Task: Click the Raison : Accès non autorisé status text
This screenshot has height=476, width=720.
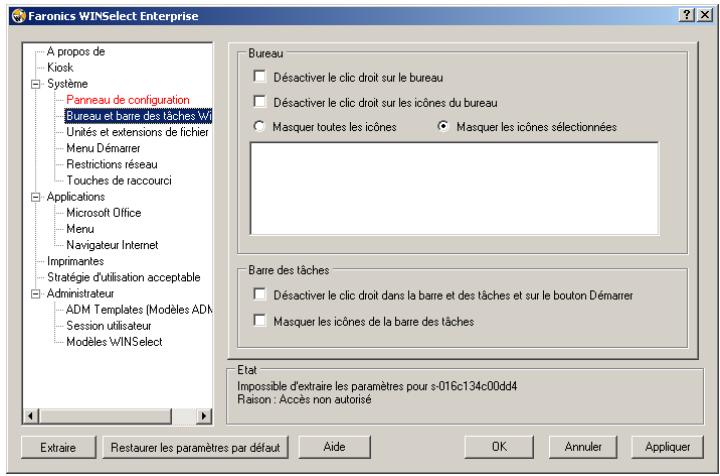Action: coord(304,399)
